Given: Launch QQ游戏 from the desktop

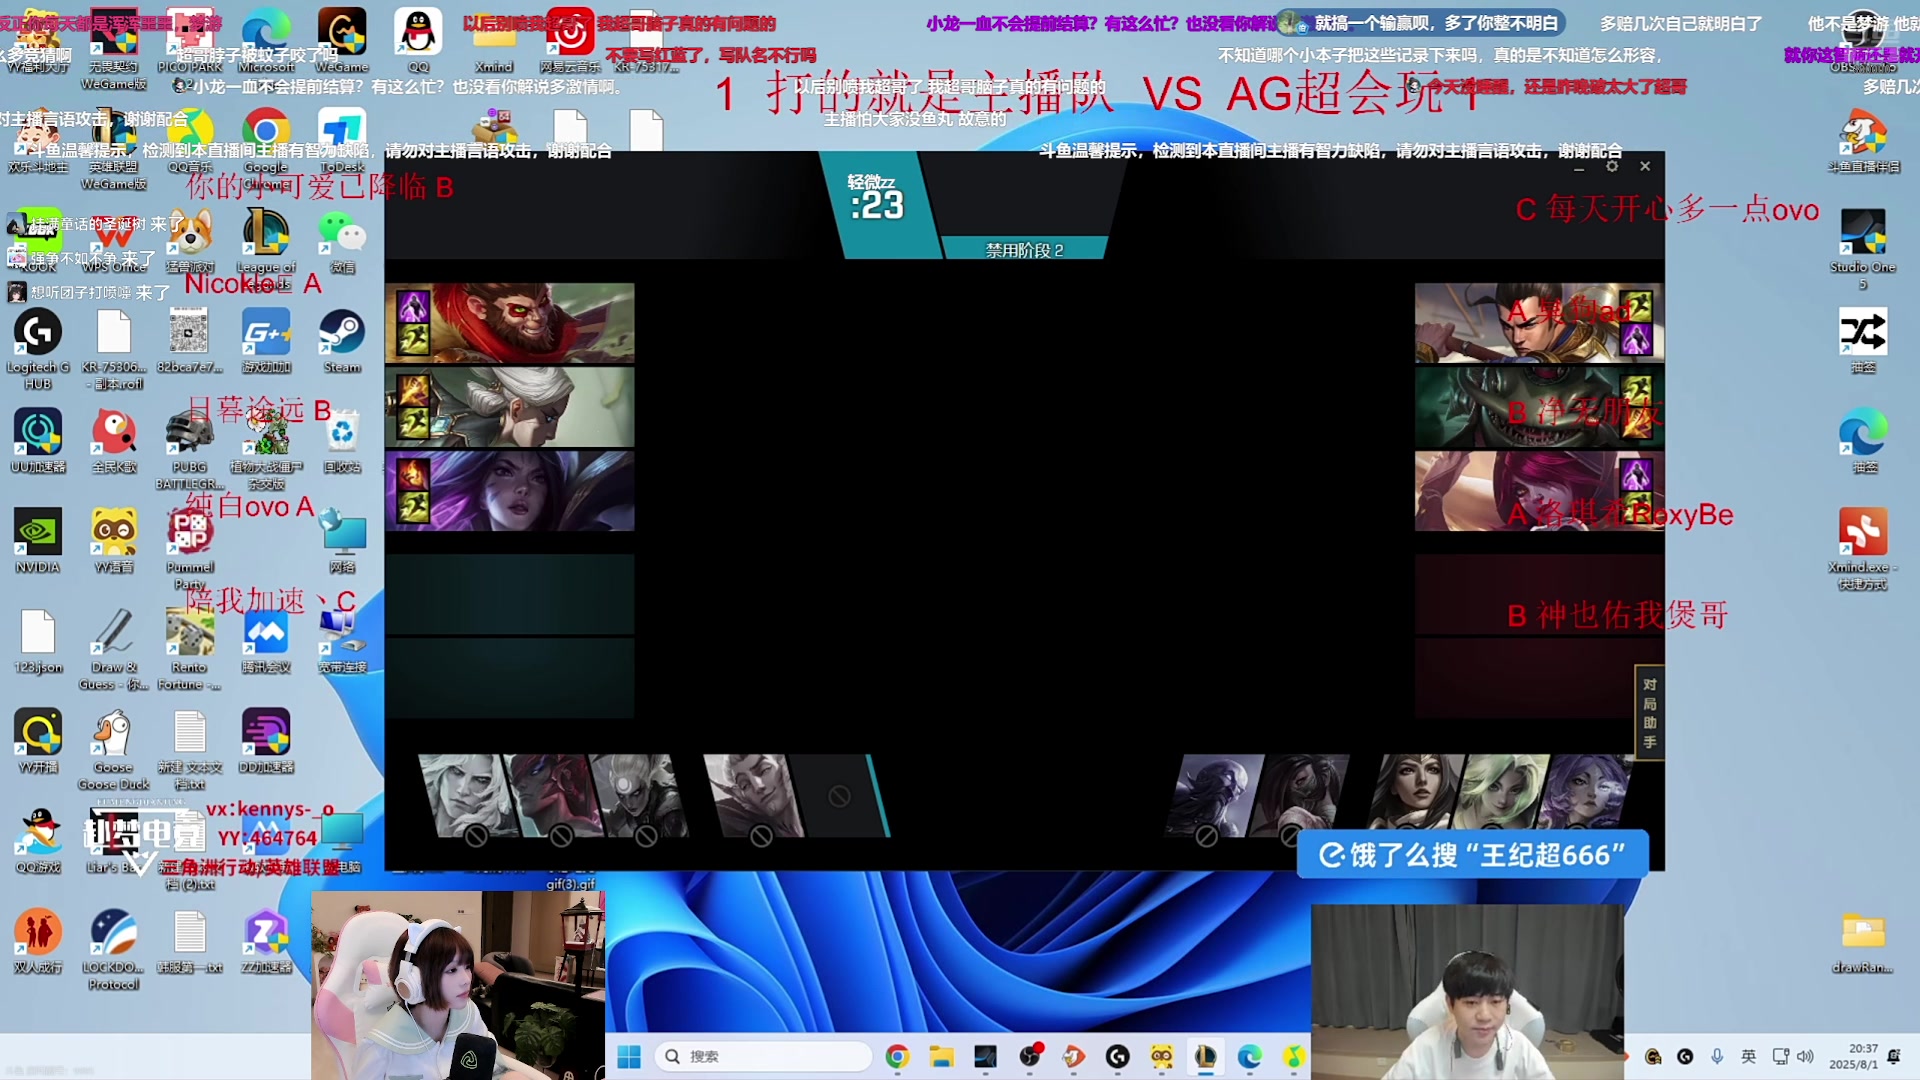Looking at the screenshot, I should 38,842.
